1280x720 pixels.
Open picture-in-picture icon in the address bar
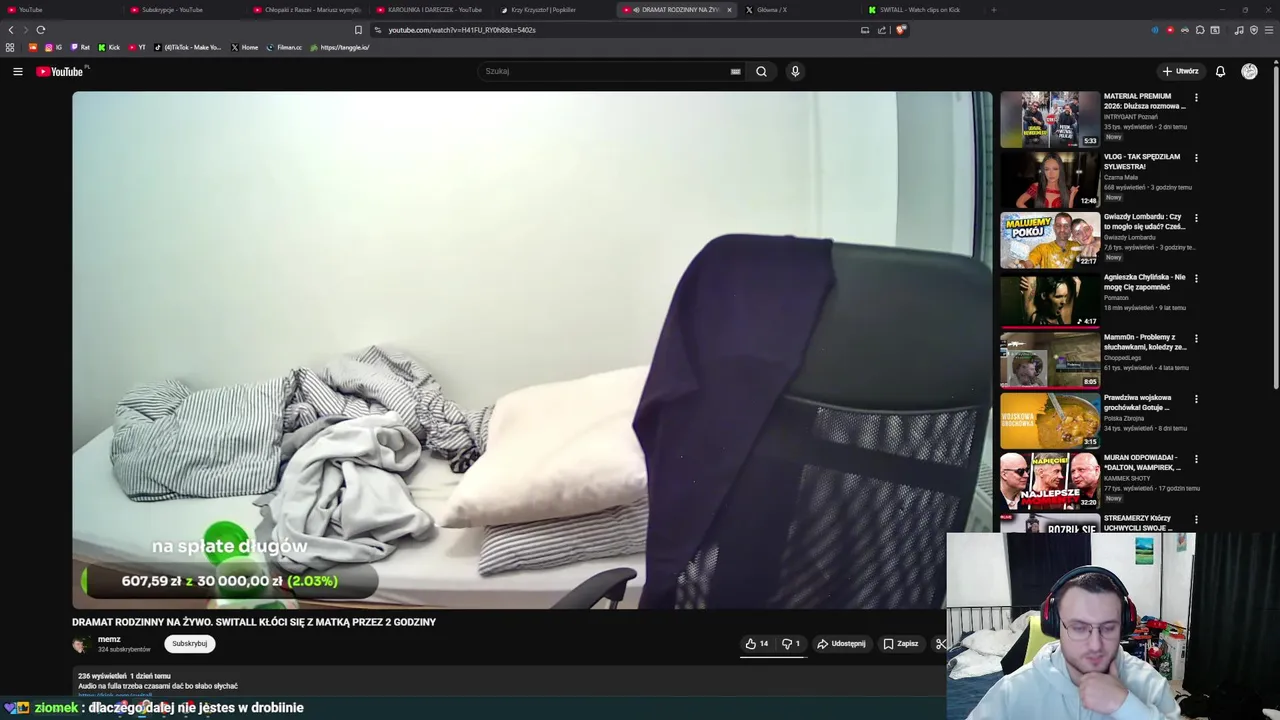pos(865,30)
